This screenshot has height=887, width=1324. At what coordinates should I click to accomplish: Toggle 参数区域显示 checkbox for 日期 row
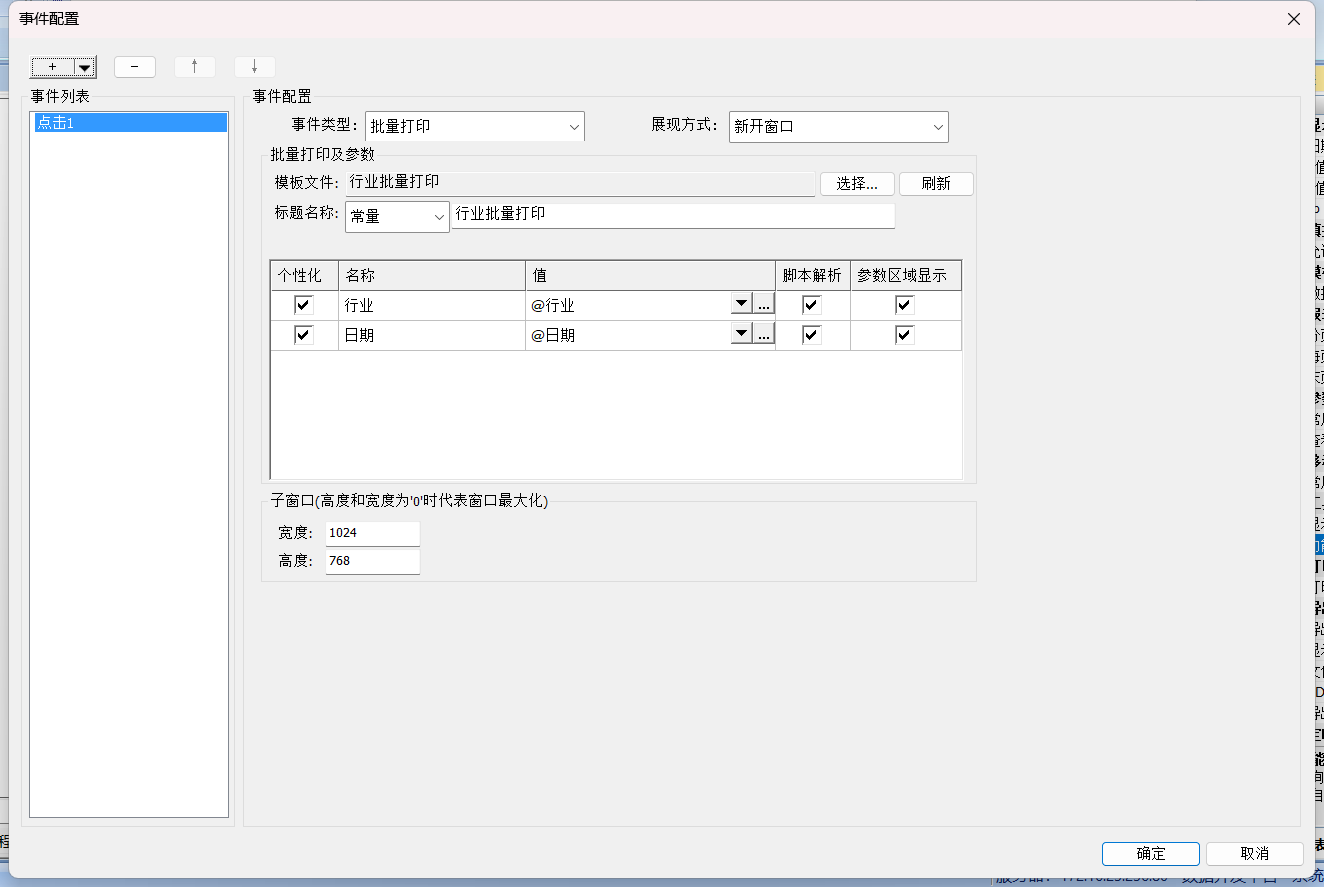(x=905, y=335)
